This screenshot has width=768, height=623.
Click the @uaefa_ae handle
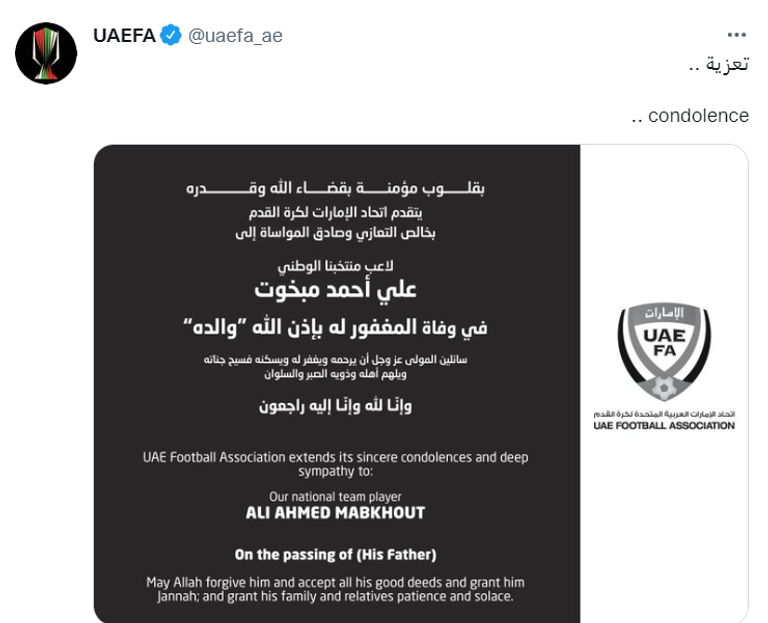pyautogui.click(x=235, y=36)
